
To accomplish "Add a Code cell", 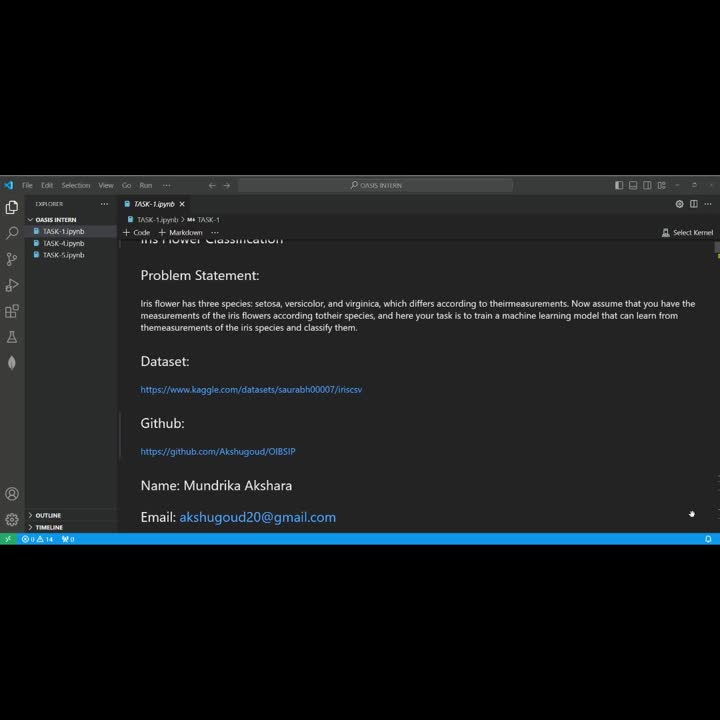I will pyautogui.click(x=136, y=232).
